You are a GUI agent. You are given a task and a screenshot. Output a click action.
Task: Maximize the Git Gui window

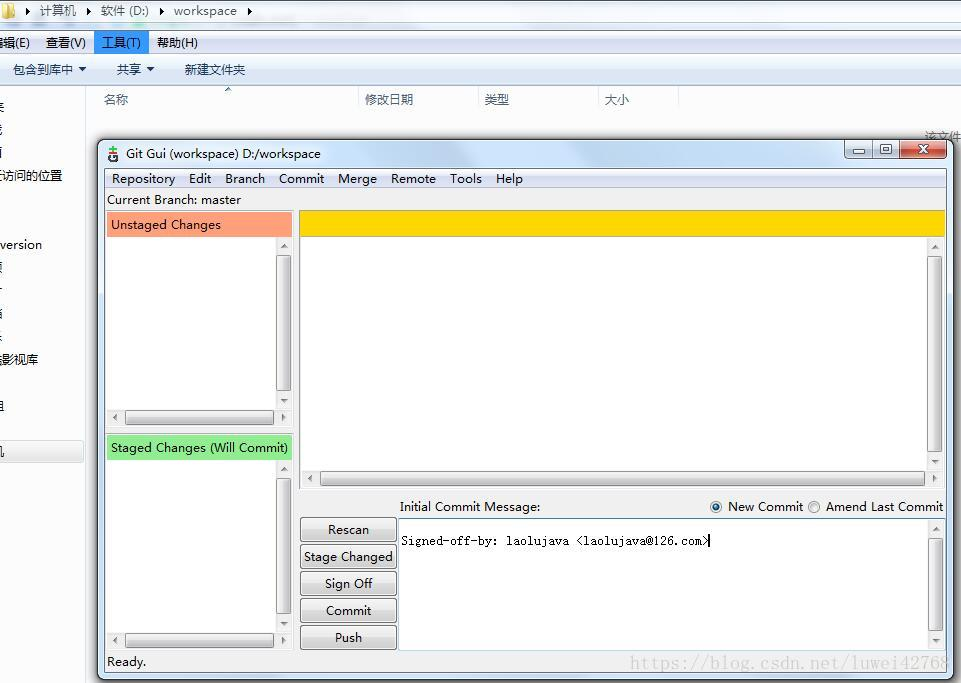pyautogui.click(x=886, y=150)
